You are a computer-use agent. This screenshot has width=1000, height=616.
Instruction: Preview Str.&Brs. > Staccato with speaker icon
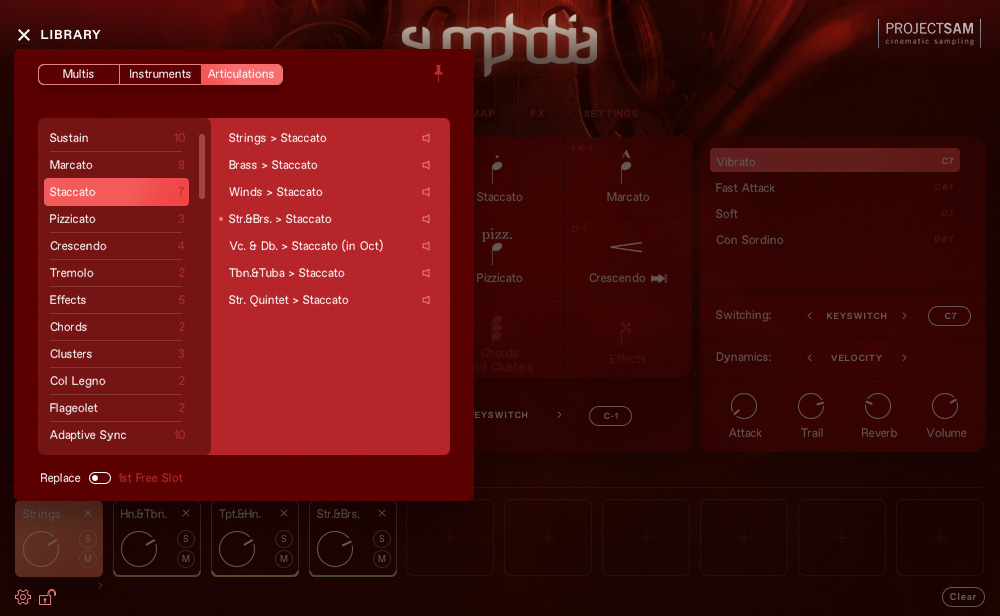coord(426,219)
